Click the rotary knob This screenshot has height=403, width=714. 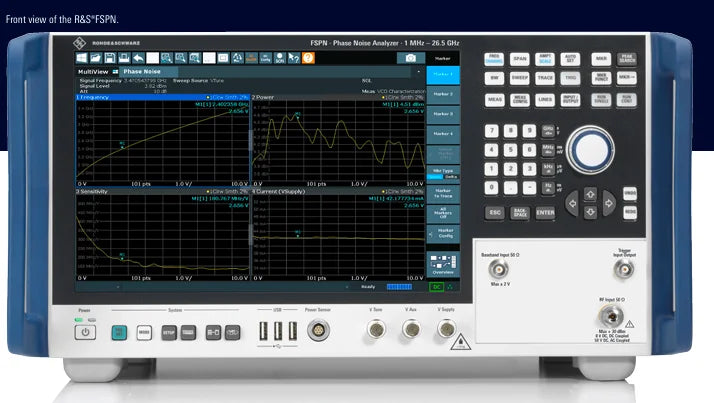pyautogui.click(x=591, y=149)
